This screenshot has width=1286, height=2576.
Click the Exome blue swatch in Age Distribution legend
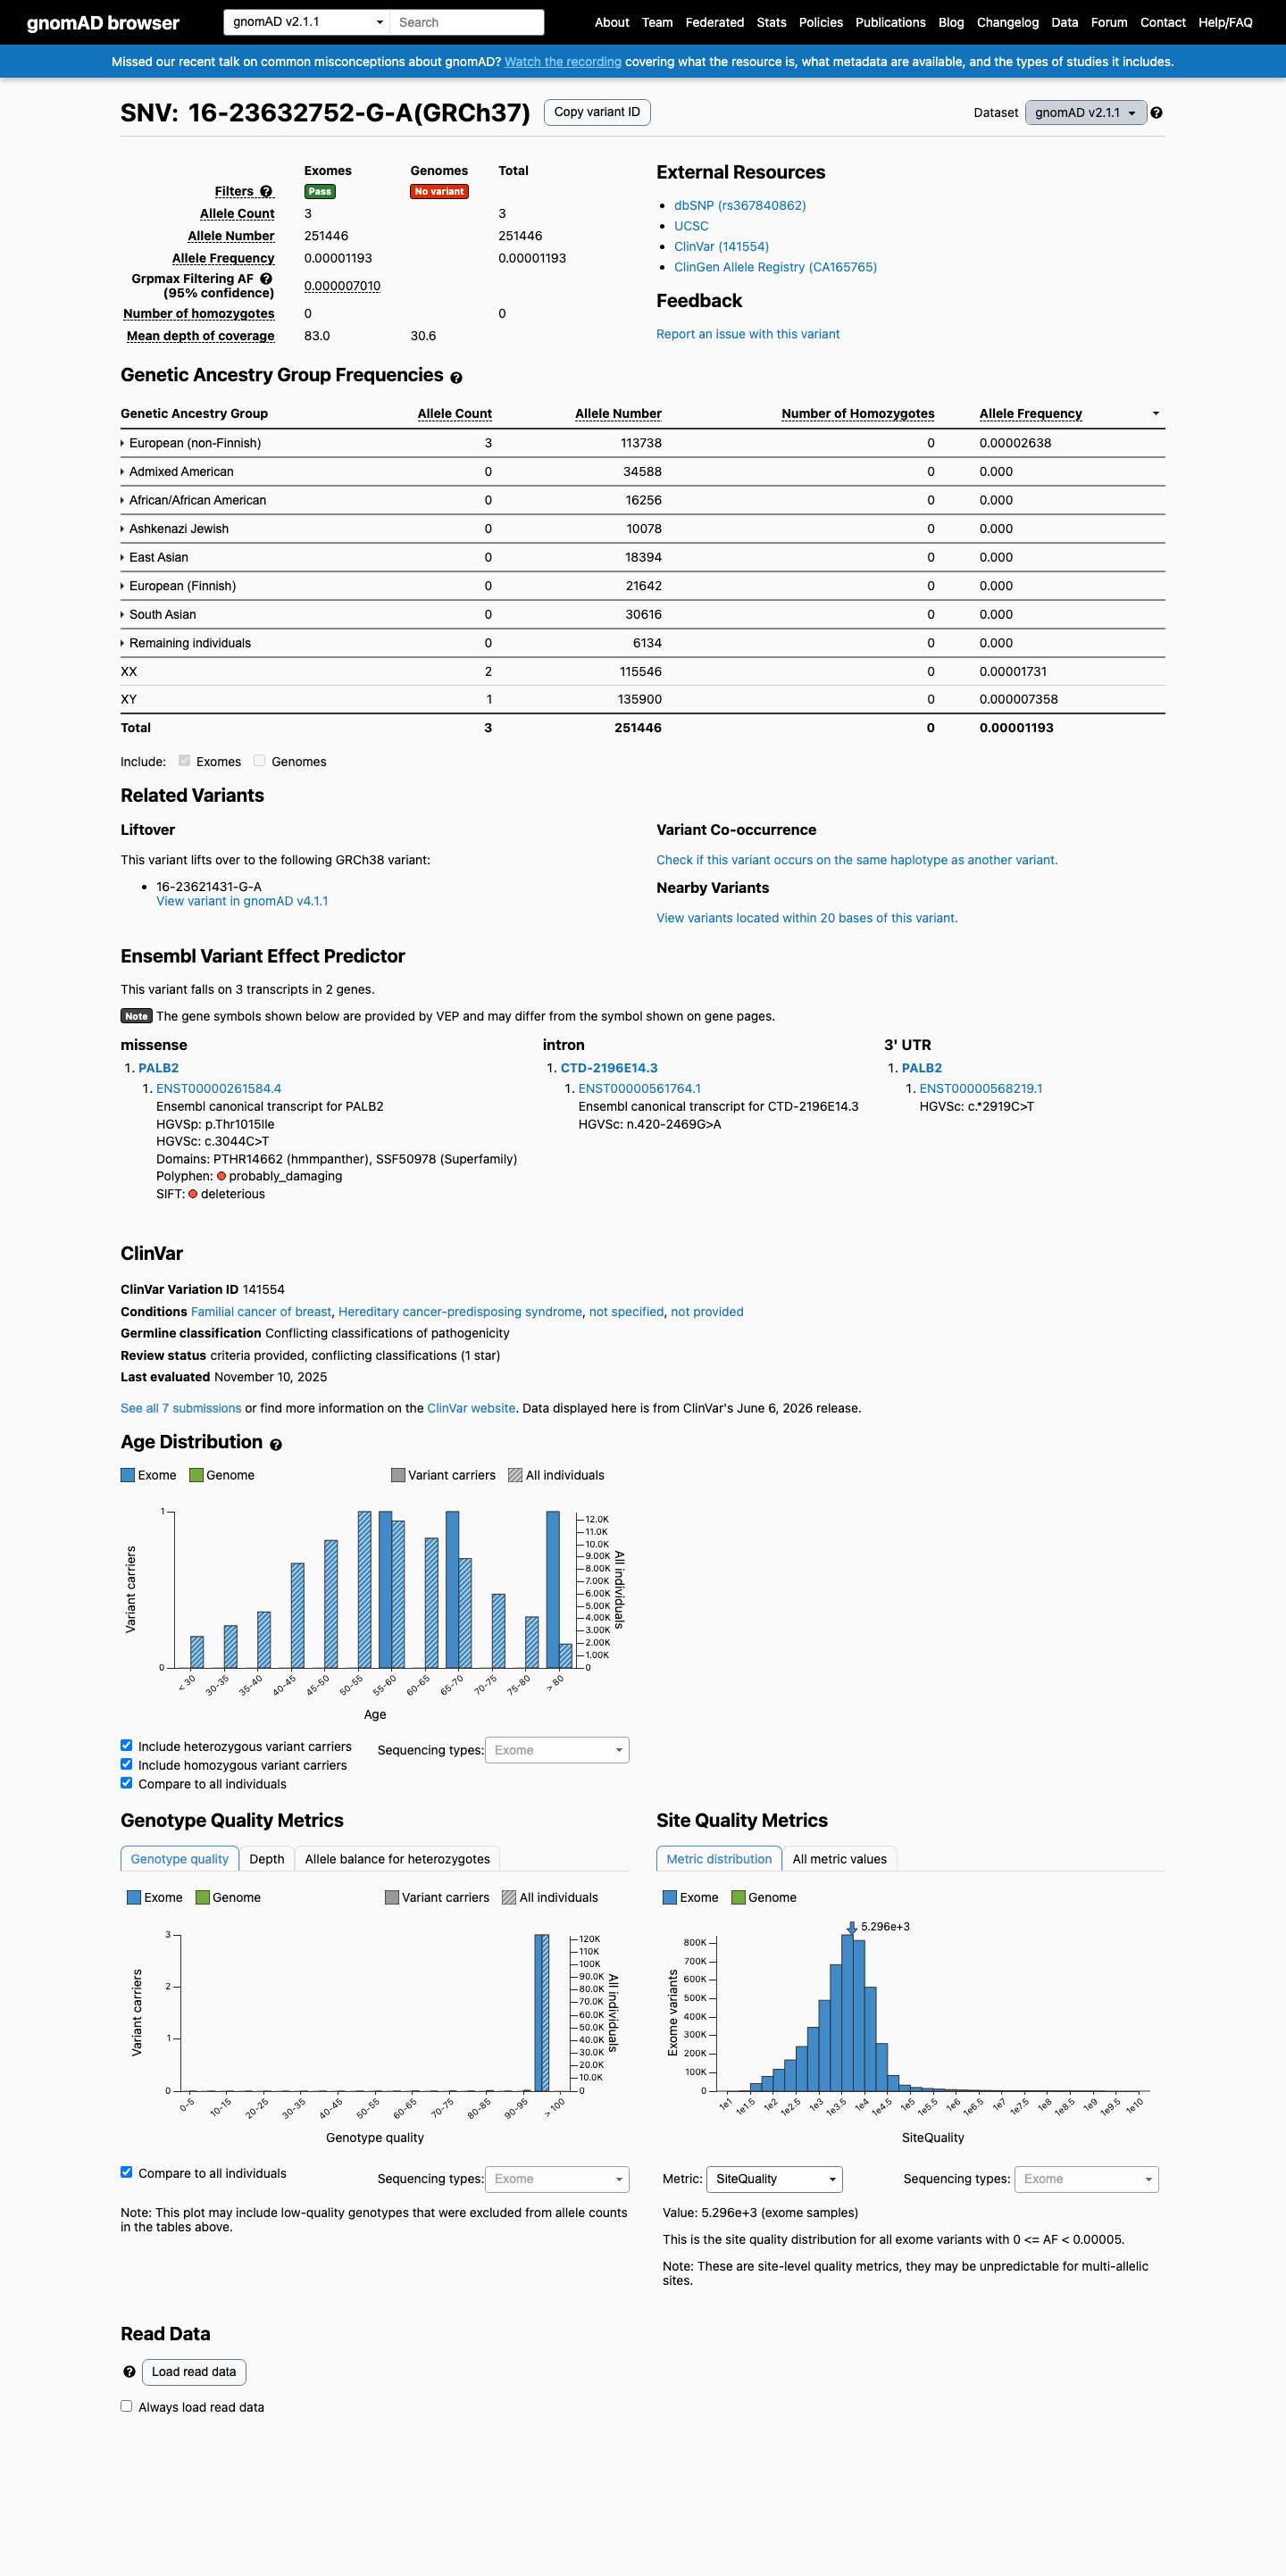[128, 1475]
